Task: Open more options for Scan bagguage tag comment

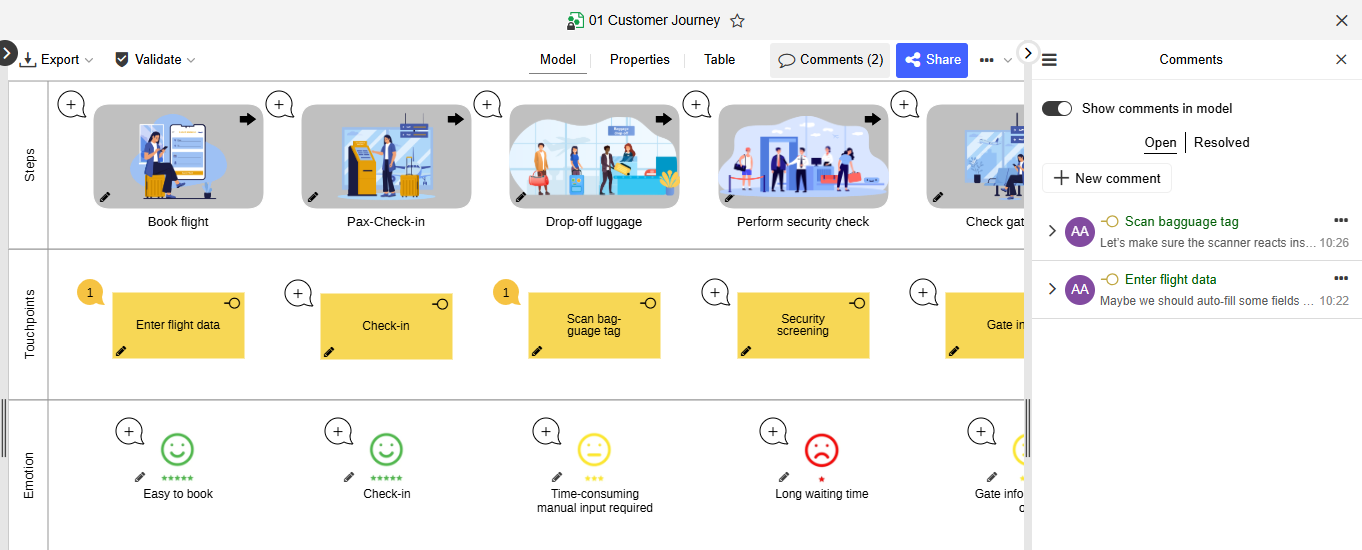Action: pos(1340,221)
